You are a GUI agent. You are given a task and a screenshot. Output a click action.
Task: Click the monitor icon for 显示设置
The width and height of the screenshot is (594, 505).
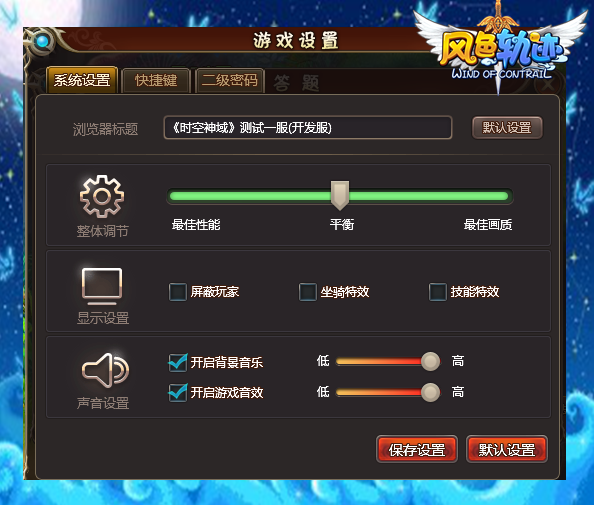[x=102, y=286]
